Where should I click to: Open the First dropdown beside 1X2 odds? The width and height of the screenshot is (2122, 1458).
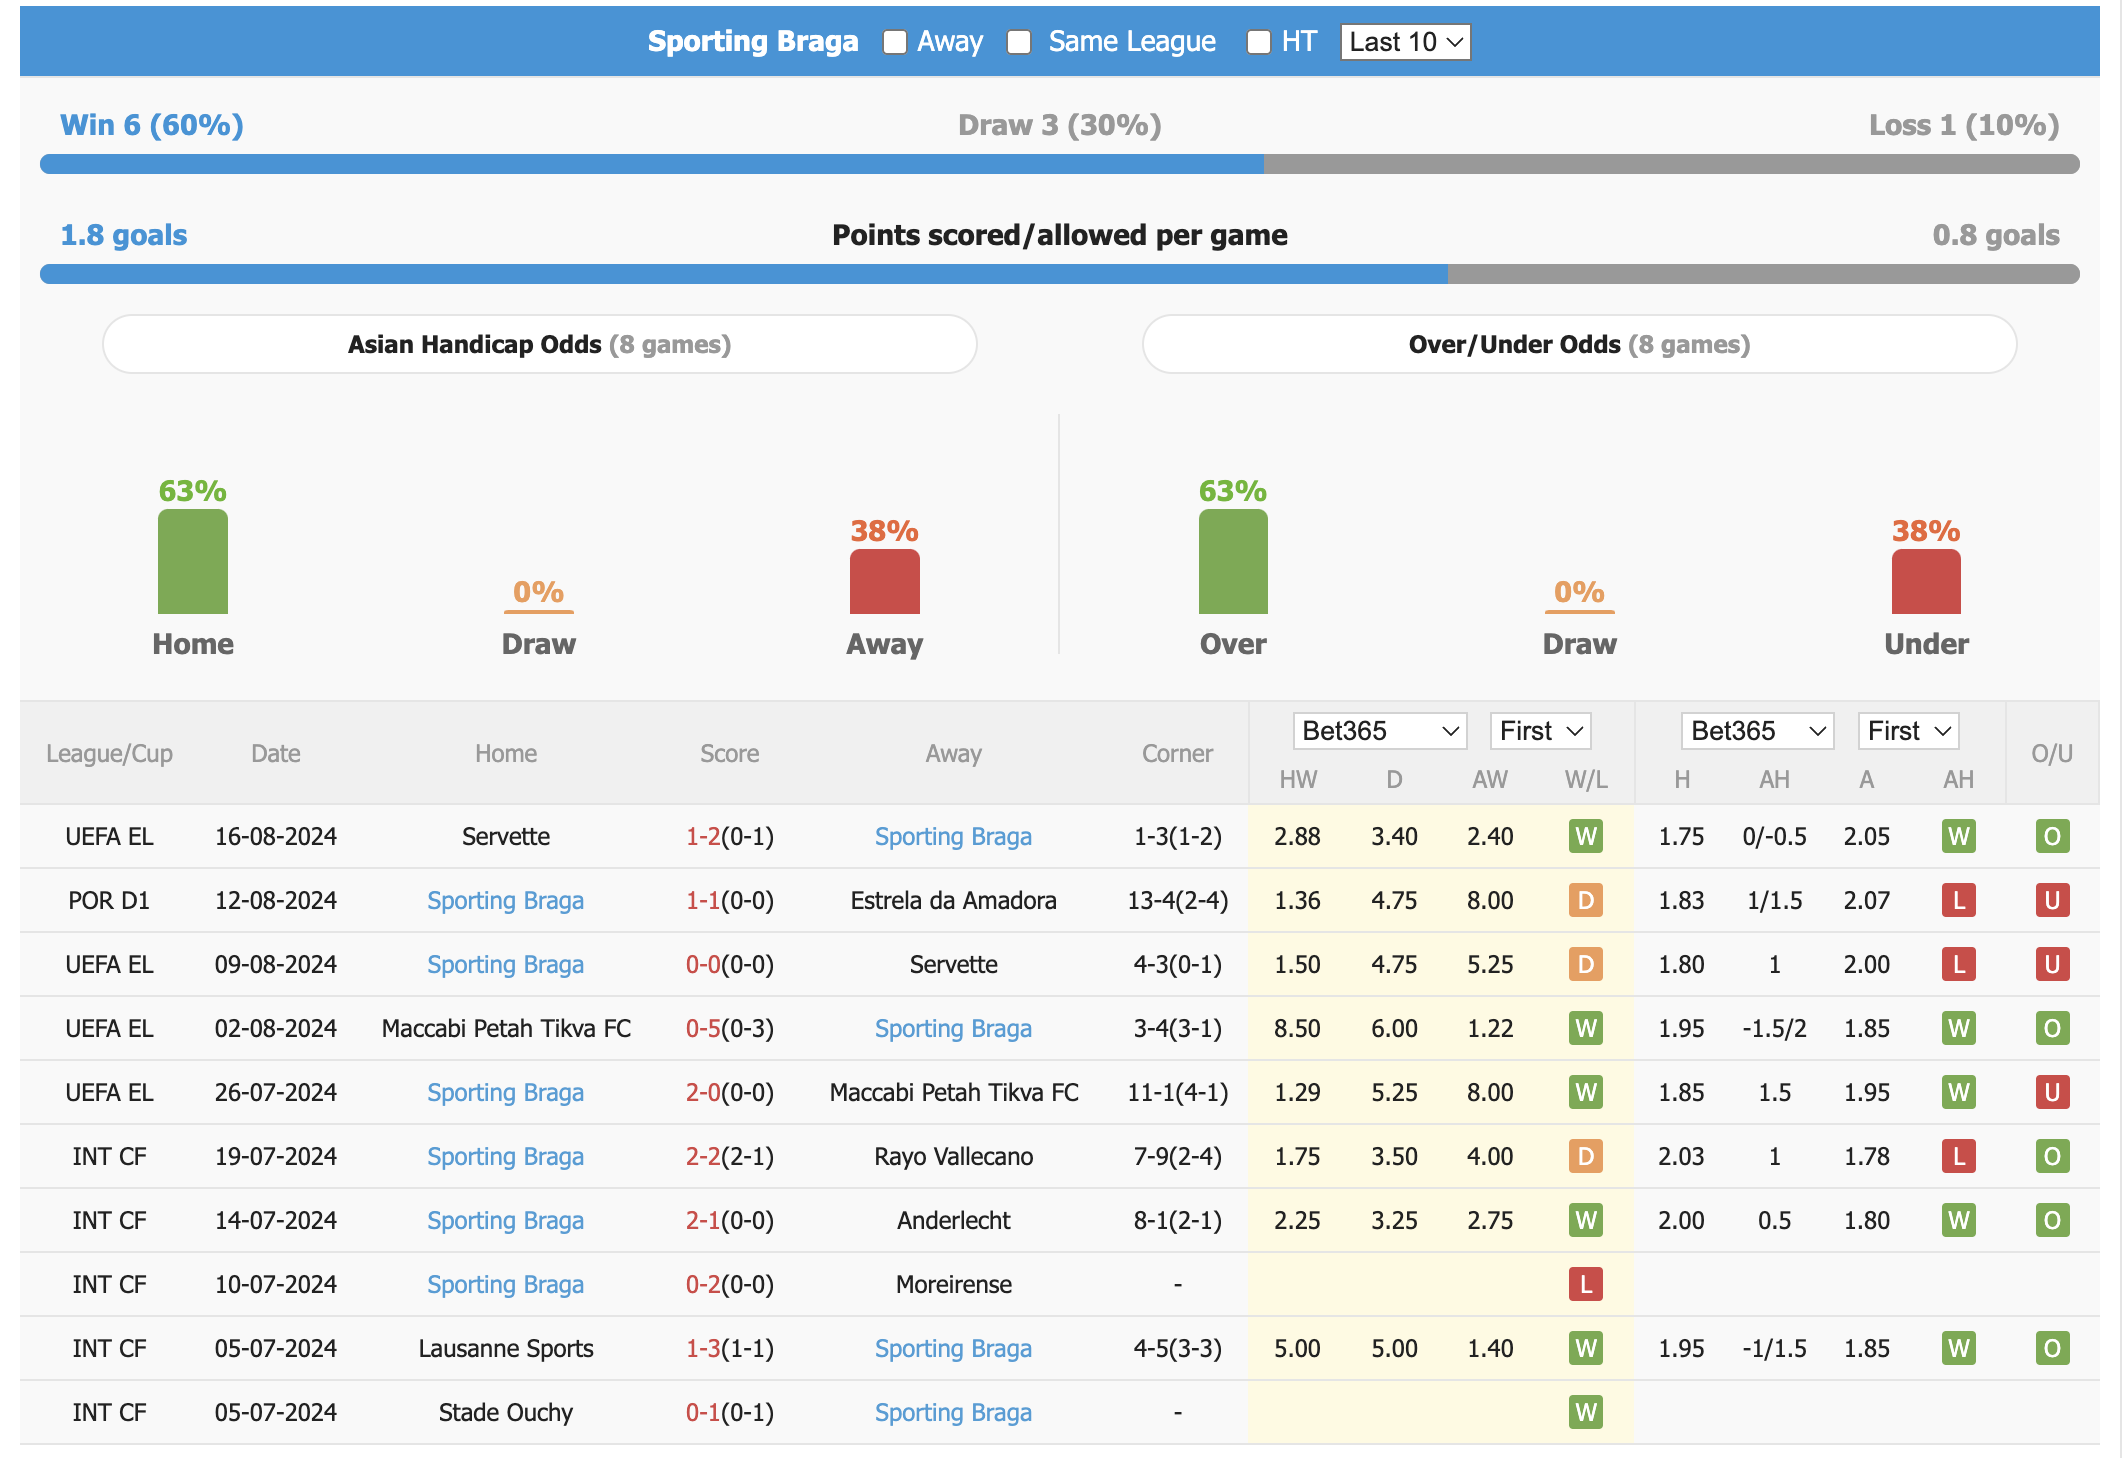coord(1540,731)
